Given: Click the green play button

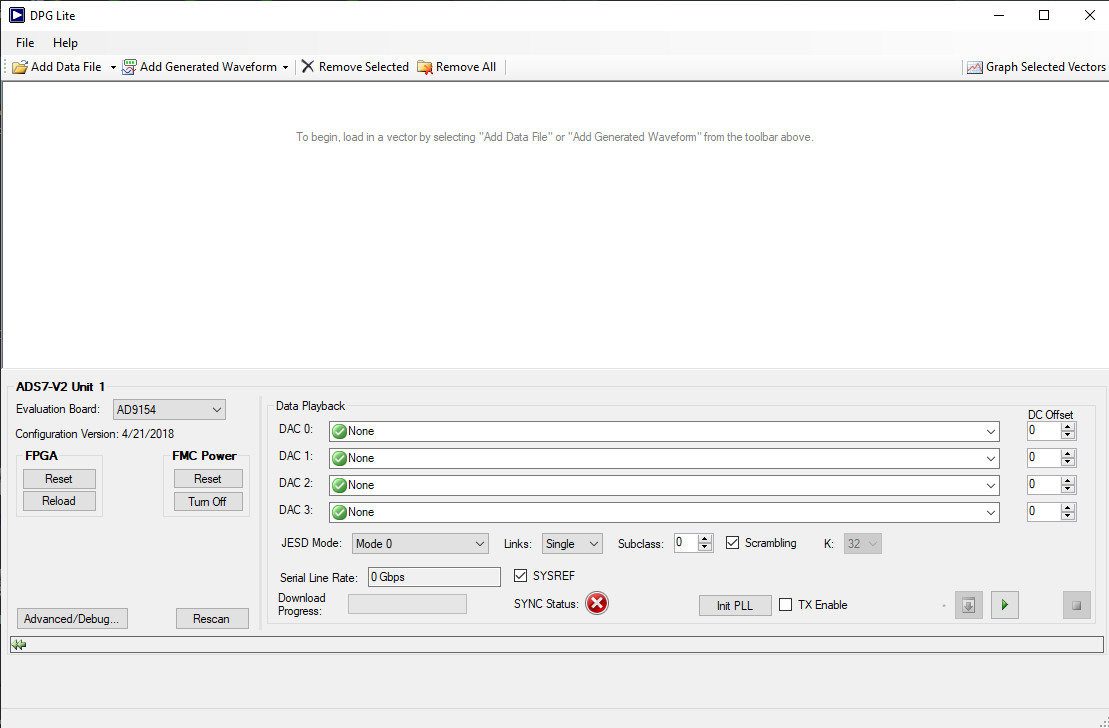Looking at the screenshot, I should click(1004, 606).
